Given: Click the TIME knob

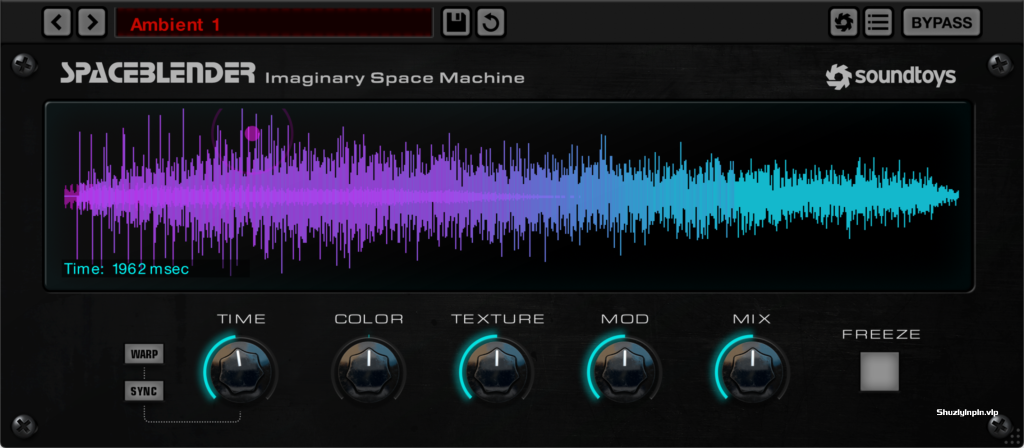Looking at the screenshot, I should coord(238,370).
